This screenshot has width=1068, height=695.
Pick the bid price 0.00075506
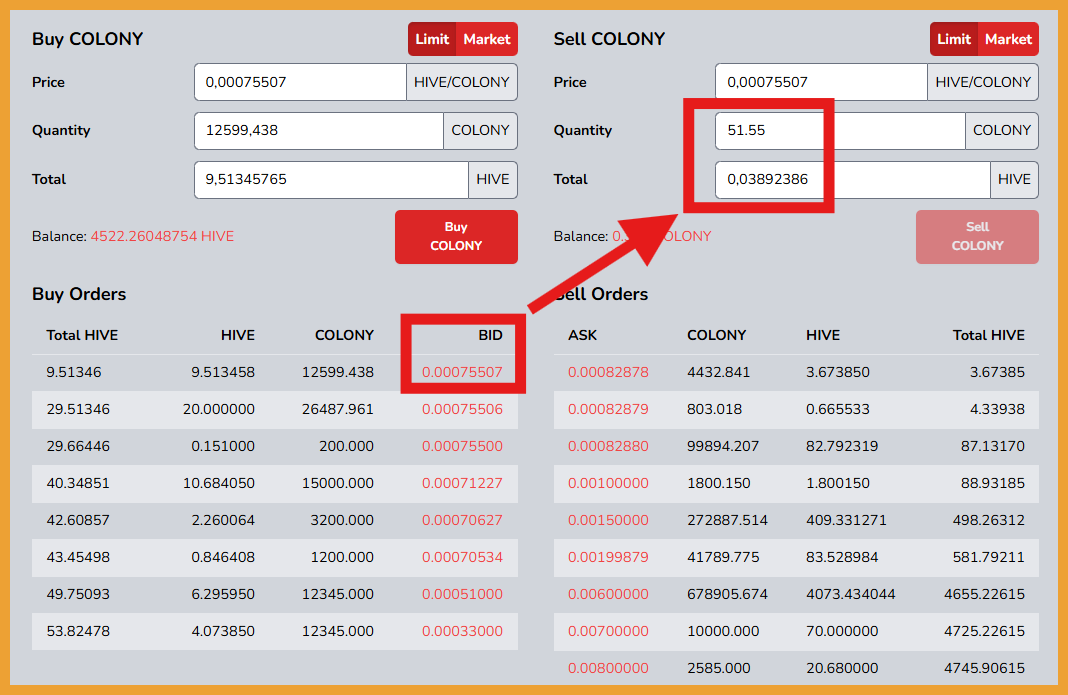(462, 409)
